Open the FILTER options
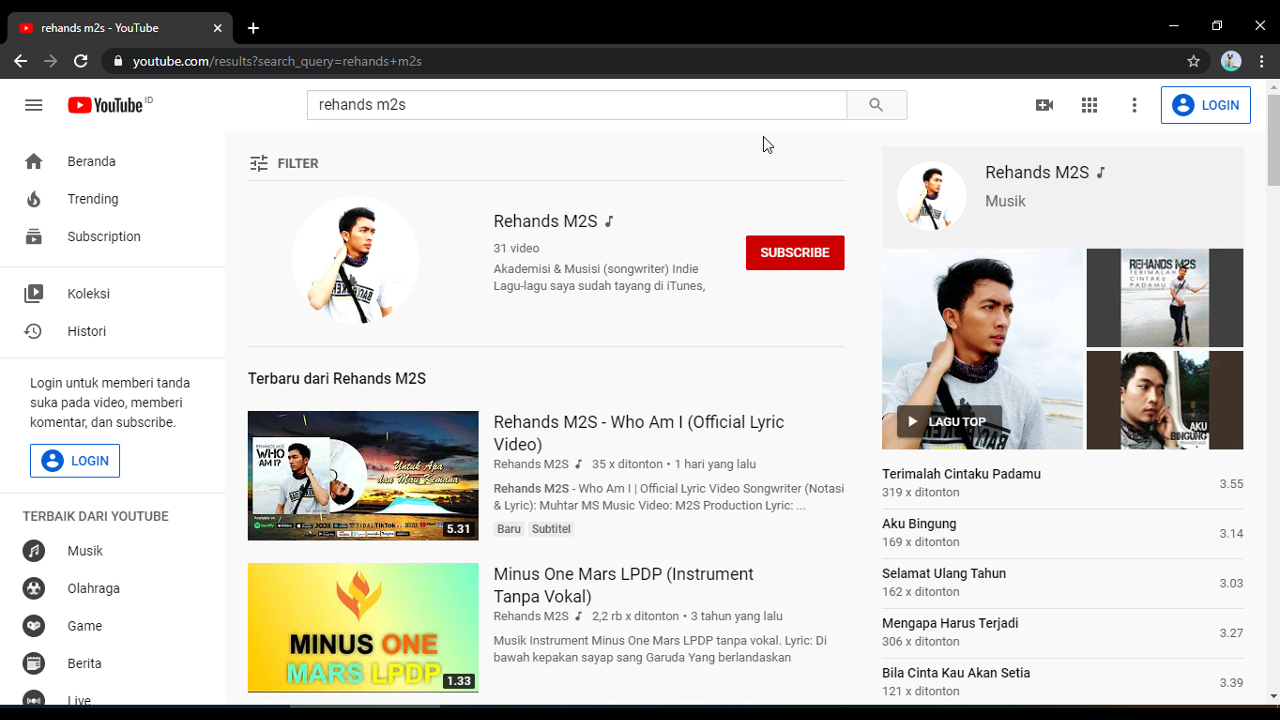Image resolution: width=1280 pixels, height=720 pixels. coord(284,163)
